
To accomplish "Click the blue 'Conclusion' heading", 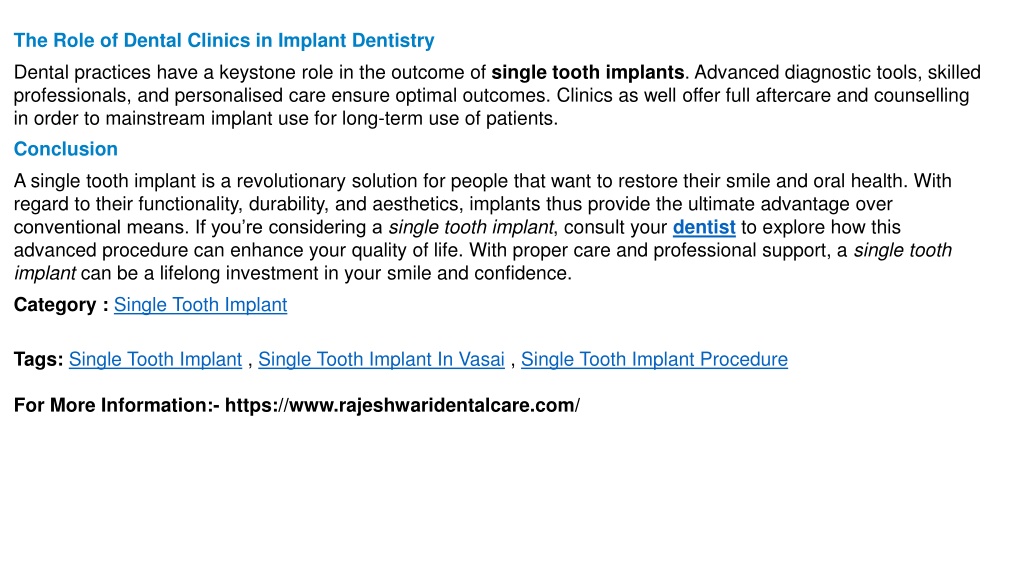I will coord(66,149).
